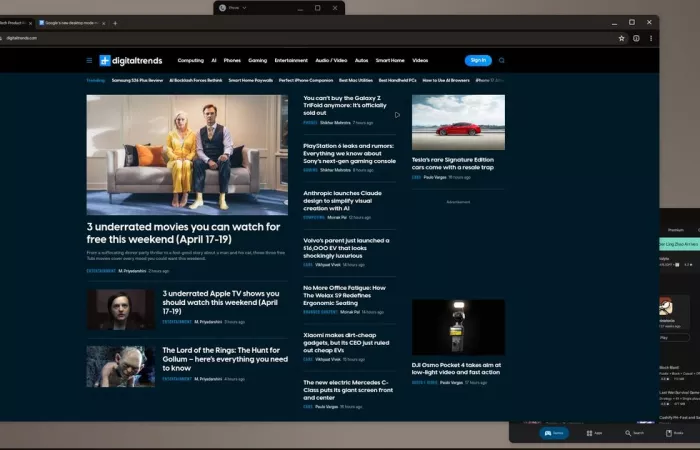Open the Gollum article thumbnail
This screenshot has height=450, width=700.
[121, 366]
